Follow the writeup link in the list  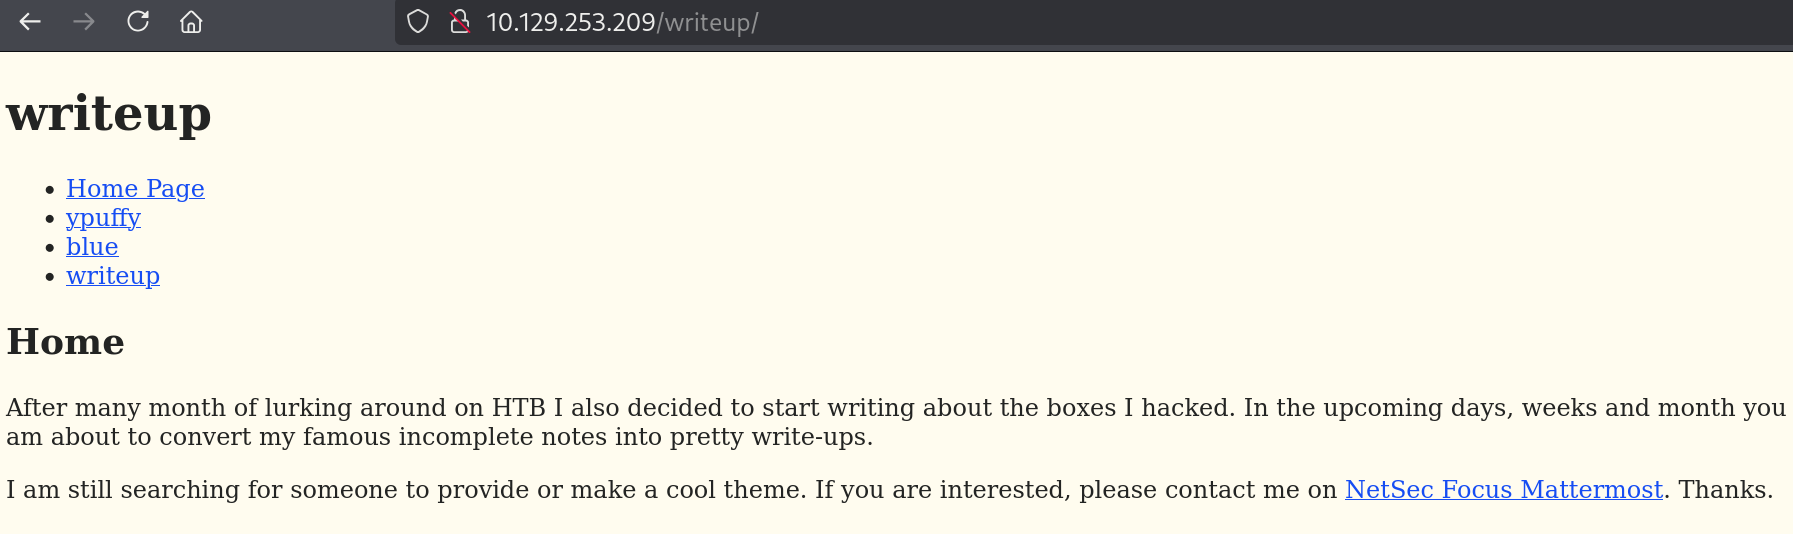[x=113, y=276]
